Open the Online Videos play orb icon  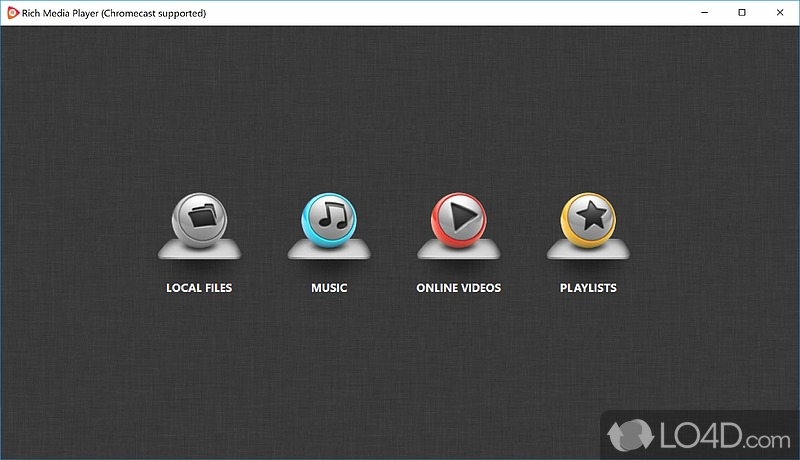(x=459, y=220)
